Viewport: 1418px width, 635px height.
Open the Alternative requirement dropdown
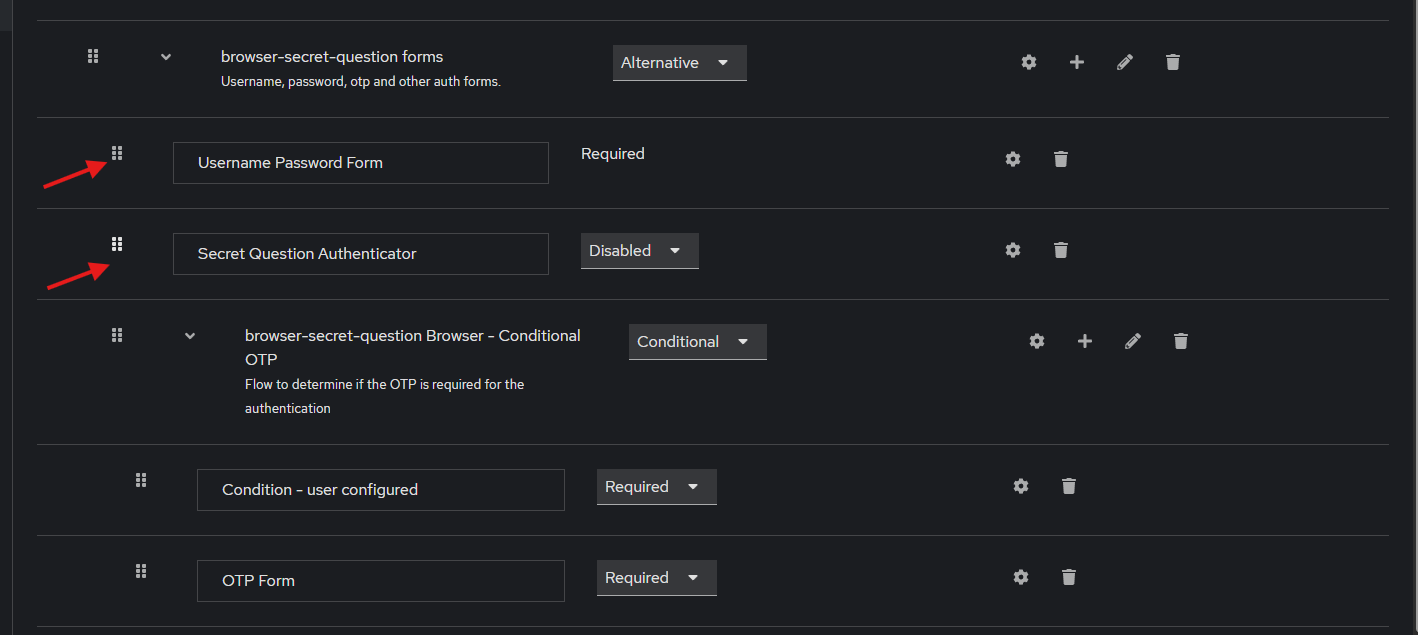tap(680, 63)
